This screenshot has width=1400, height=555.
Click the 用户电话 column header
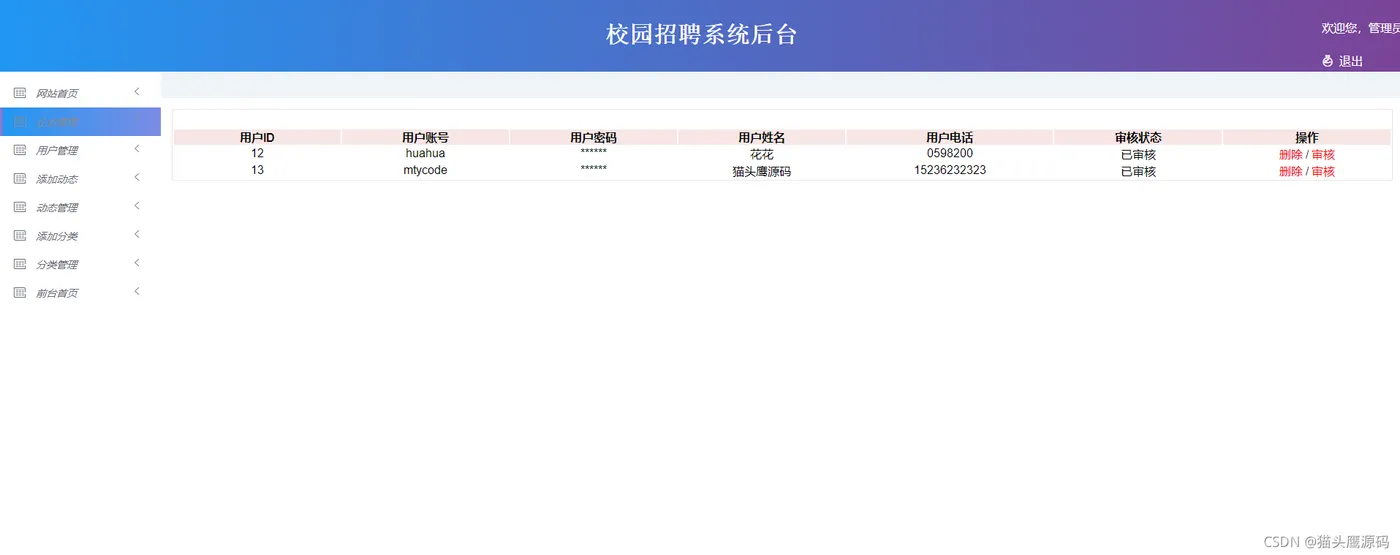pos(950,138)
